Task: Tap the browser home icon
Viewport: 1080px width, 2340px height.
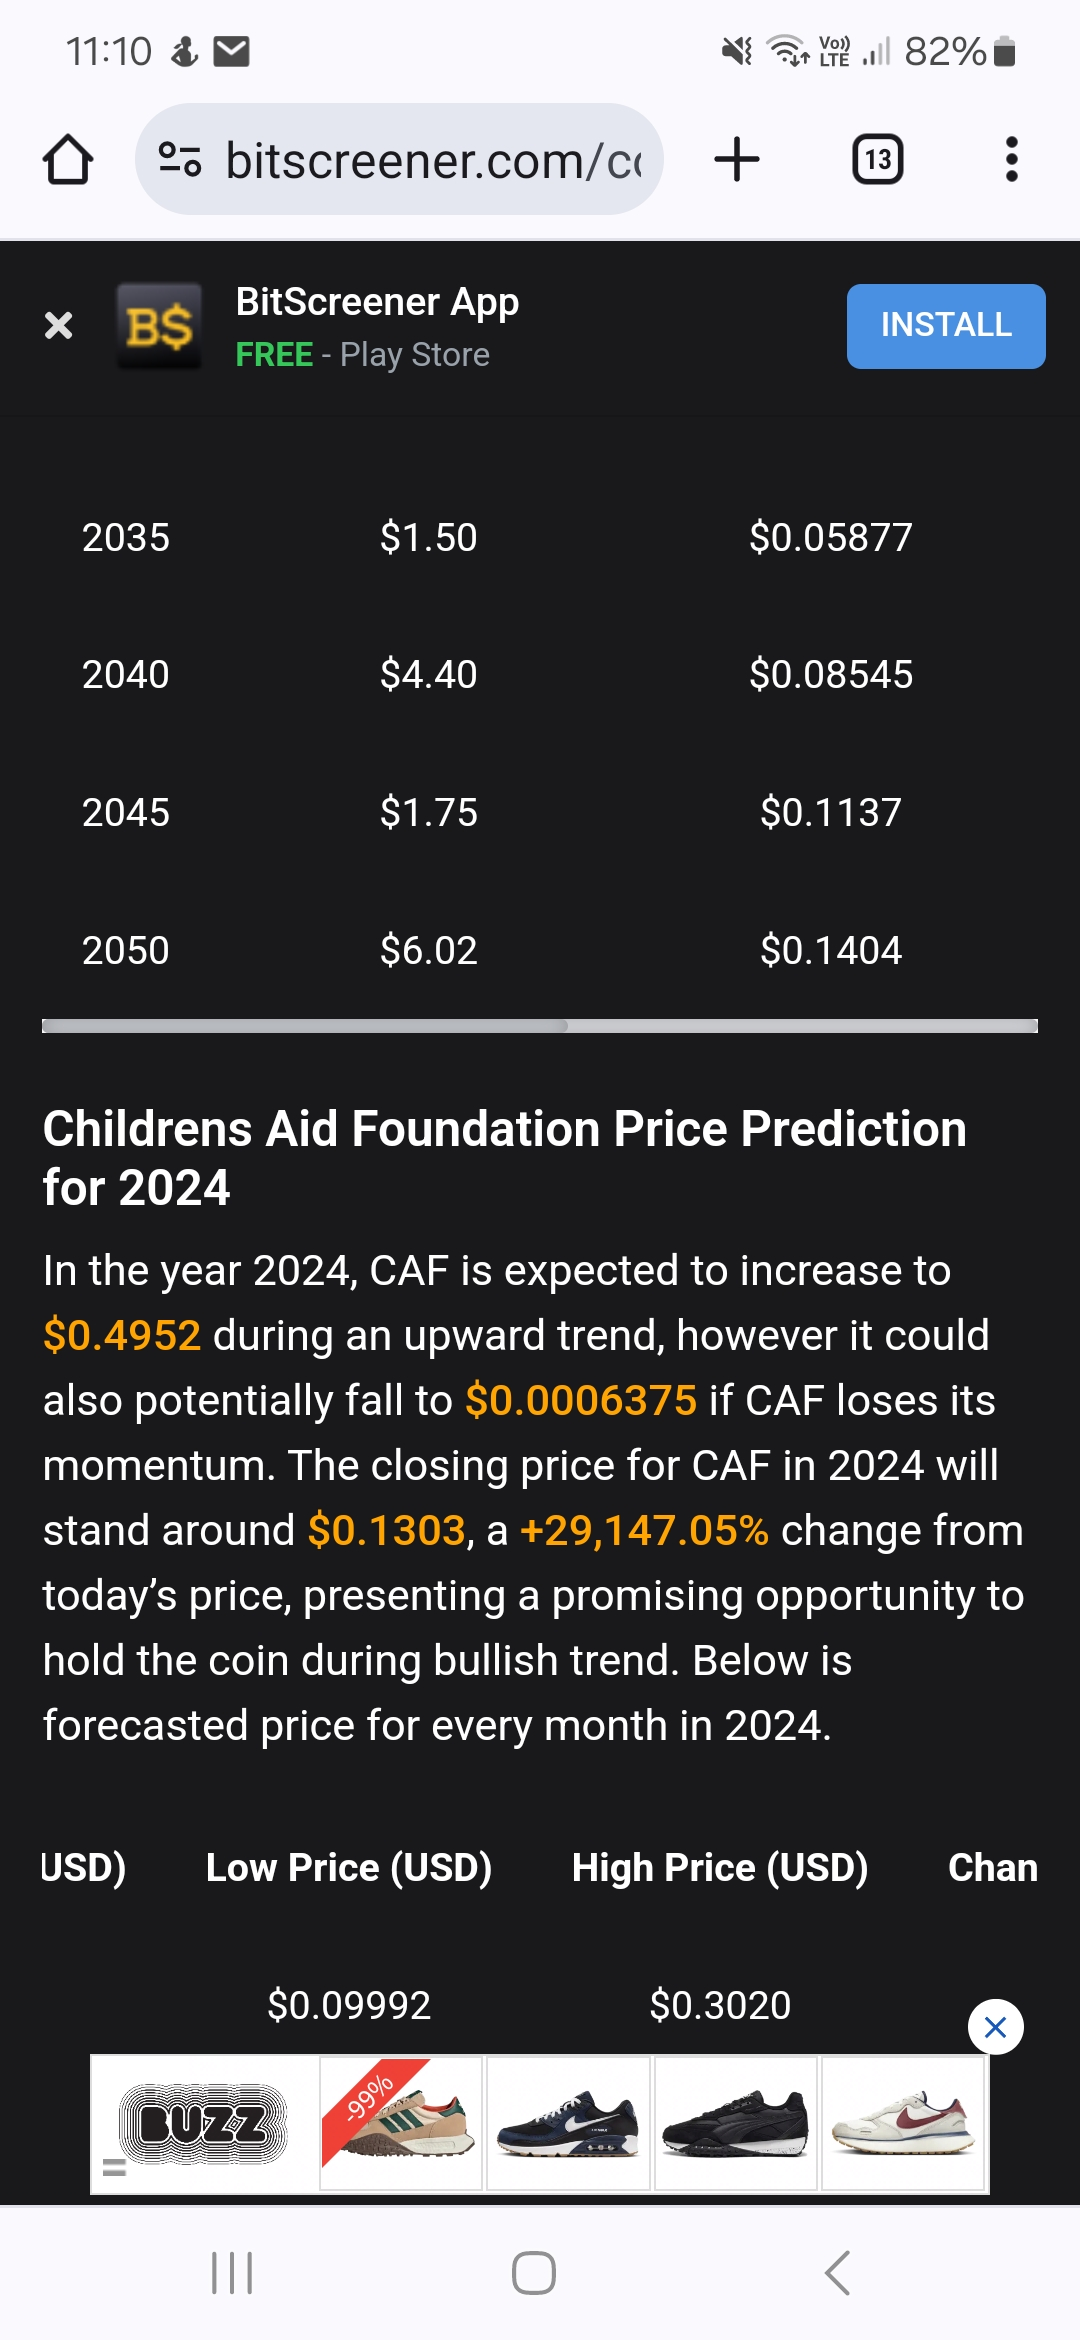Action: click(x=68, y=160)
